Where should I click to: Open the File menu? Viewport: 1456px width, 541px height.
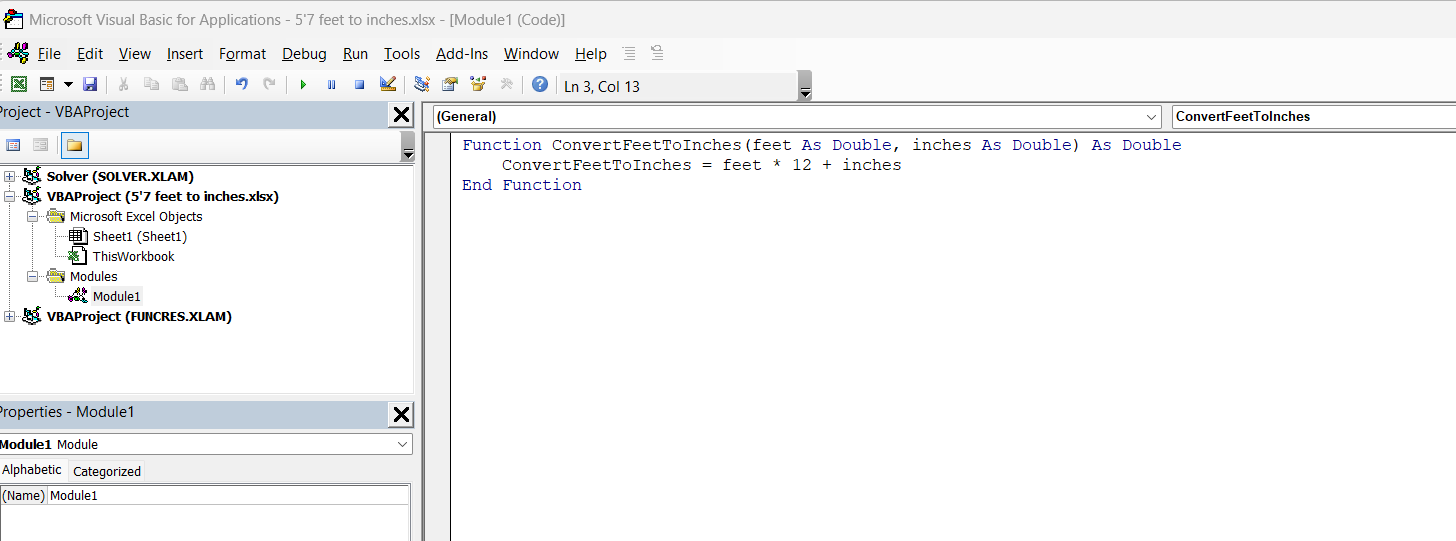[x=49, y=54]
